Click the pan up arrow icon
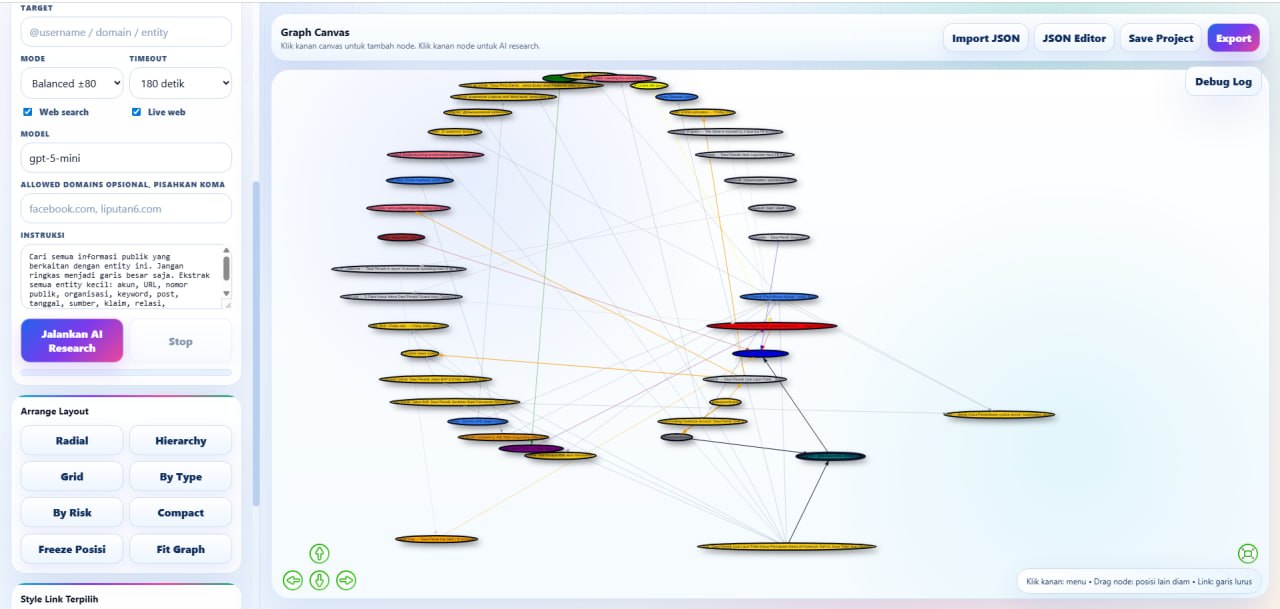Screen dimensions: 1280x609 (319, 553)
